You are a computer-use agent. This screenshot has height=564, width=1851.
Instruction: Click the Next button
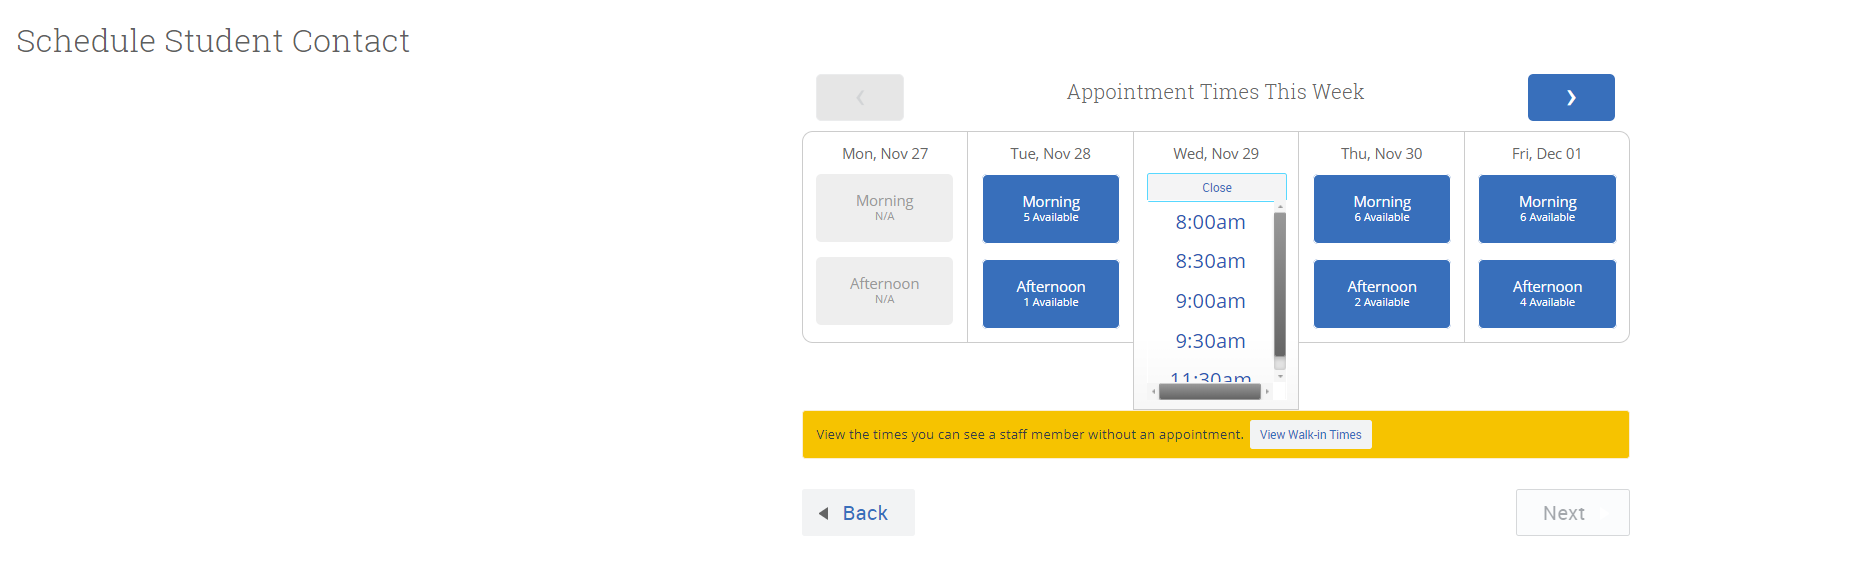1572,513
